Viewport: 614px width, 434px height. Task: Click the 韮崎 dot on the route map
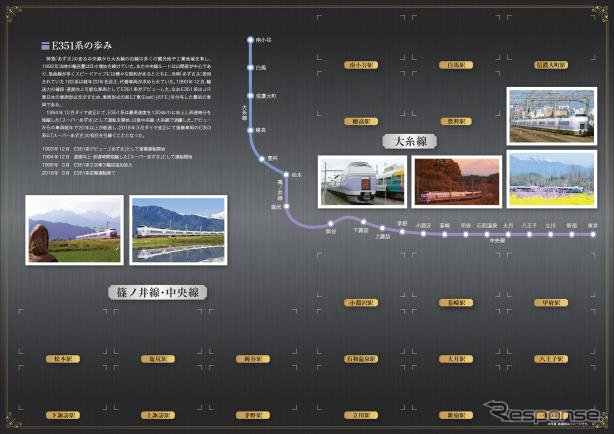(444, 235)
